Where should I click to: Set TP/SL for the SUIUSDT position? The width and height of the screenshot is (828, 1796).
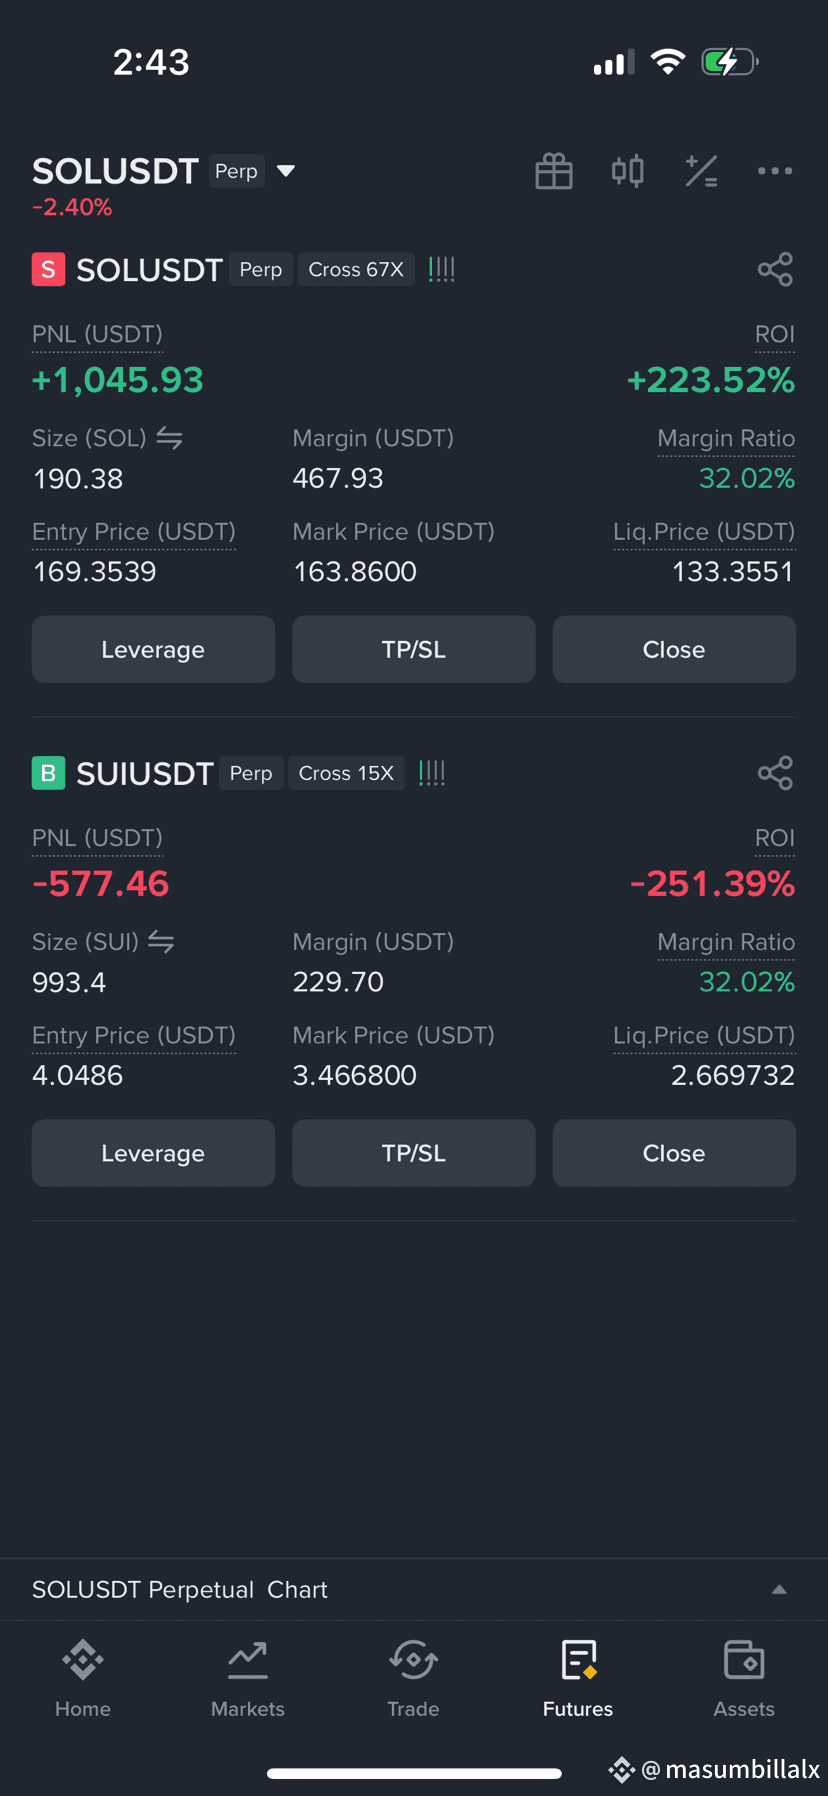[414, 1153]
